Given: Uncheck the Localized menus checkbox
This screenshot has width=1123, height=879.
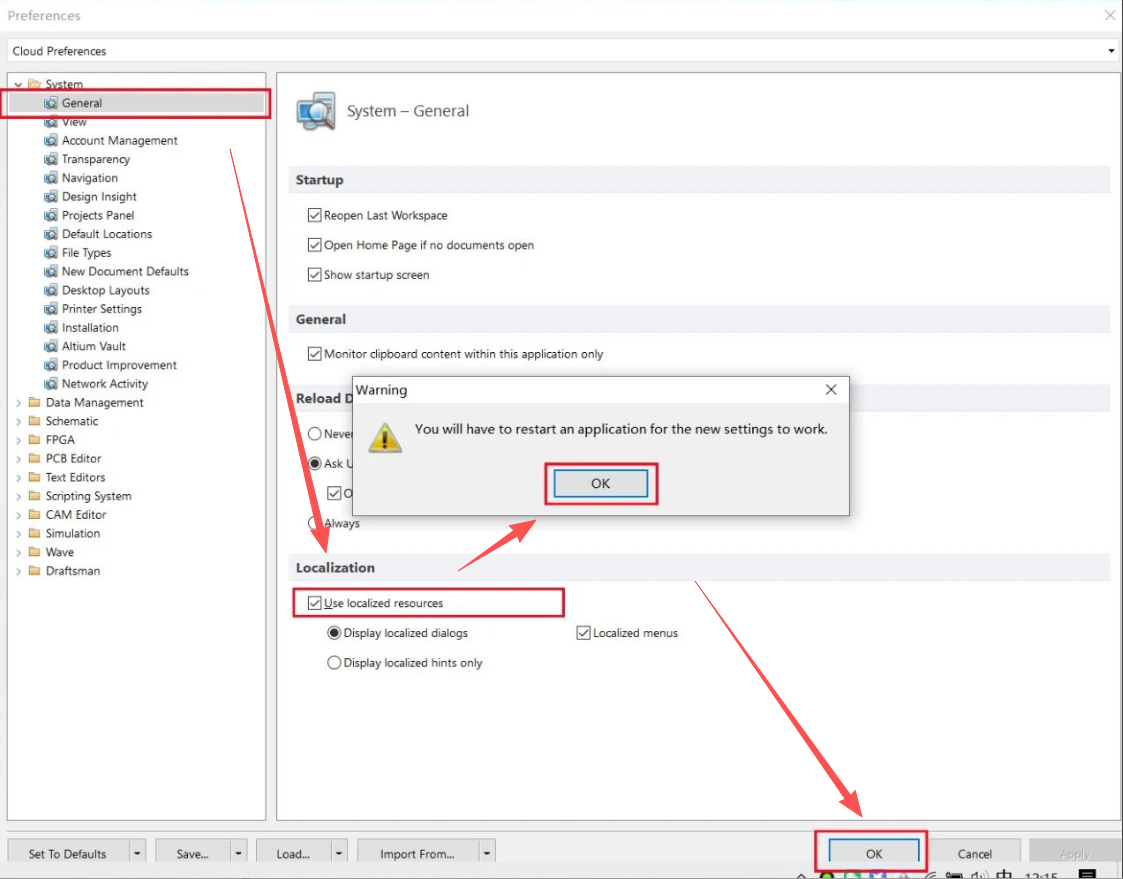Looking at the screenshot, I should tap(584, 633).
